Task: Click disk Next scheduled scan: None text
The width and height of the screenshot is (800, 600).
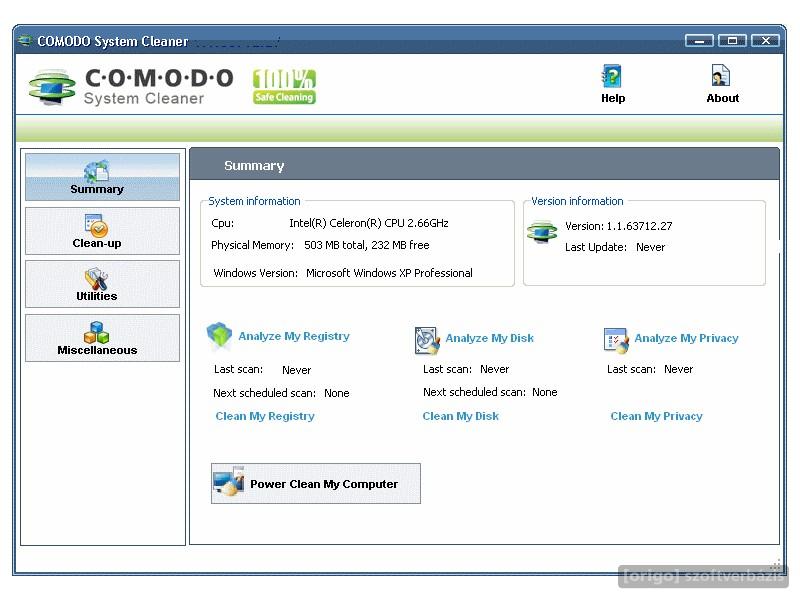Action: click(490, 392)
